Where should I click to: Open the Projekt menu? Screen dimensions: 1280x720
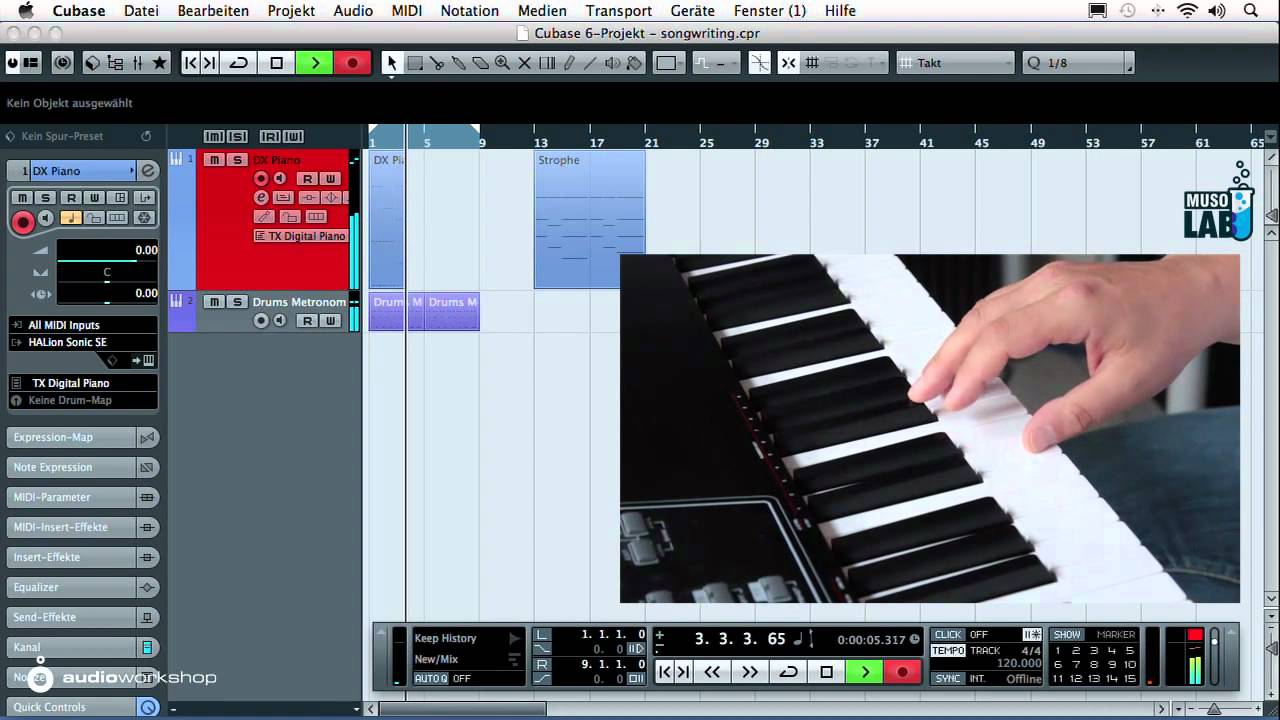click(x=291, y=11)
